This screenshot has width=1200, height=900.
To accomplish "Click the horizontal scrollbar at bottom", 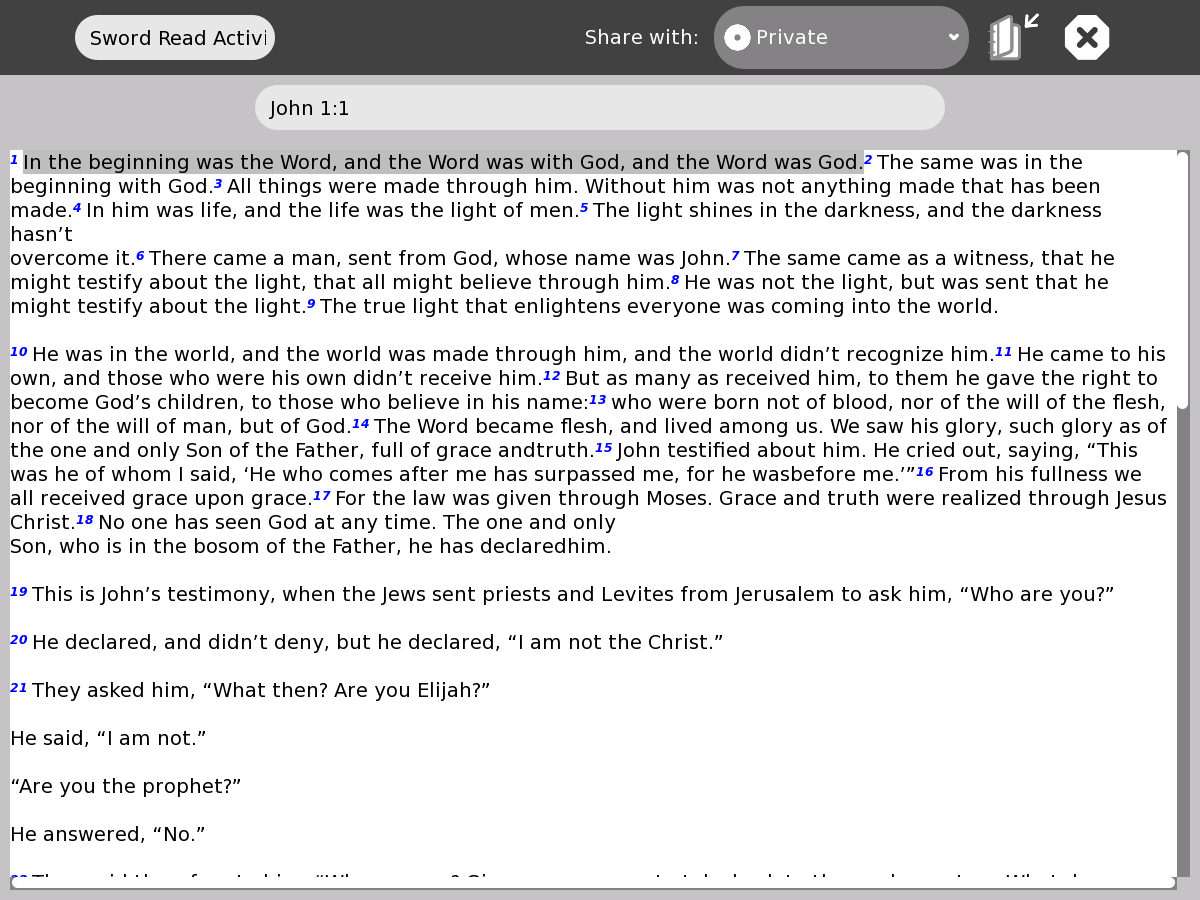I will pyautogui.click(x=592, y=883).
